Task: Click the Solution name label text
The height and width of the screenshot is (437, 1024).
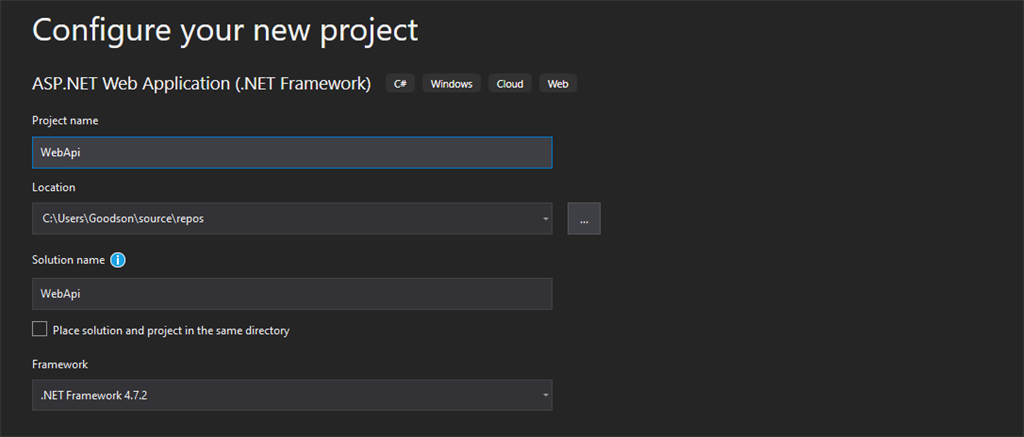Action: click(68, 260)
